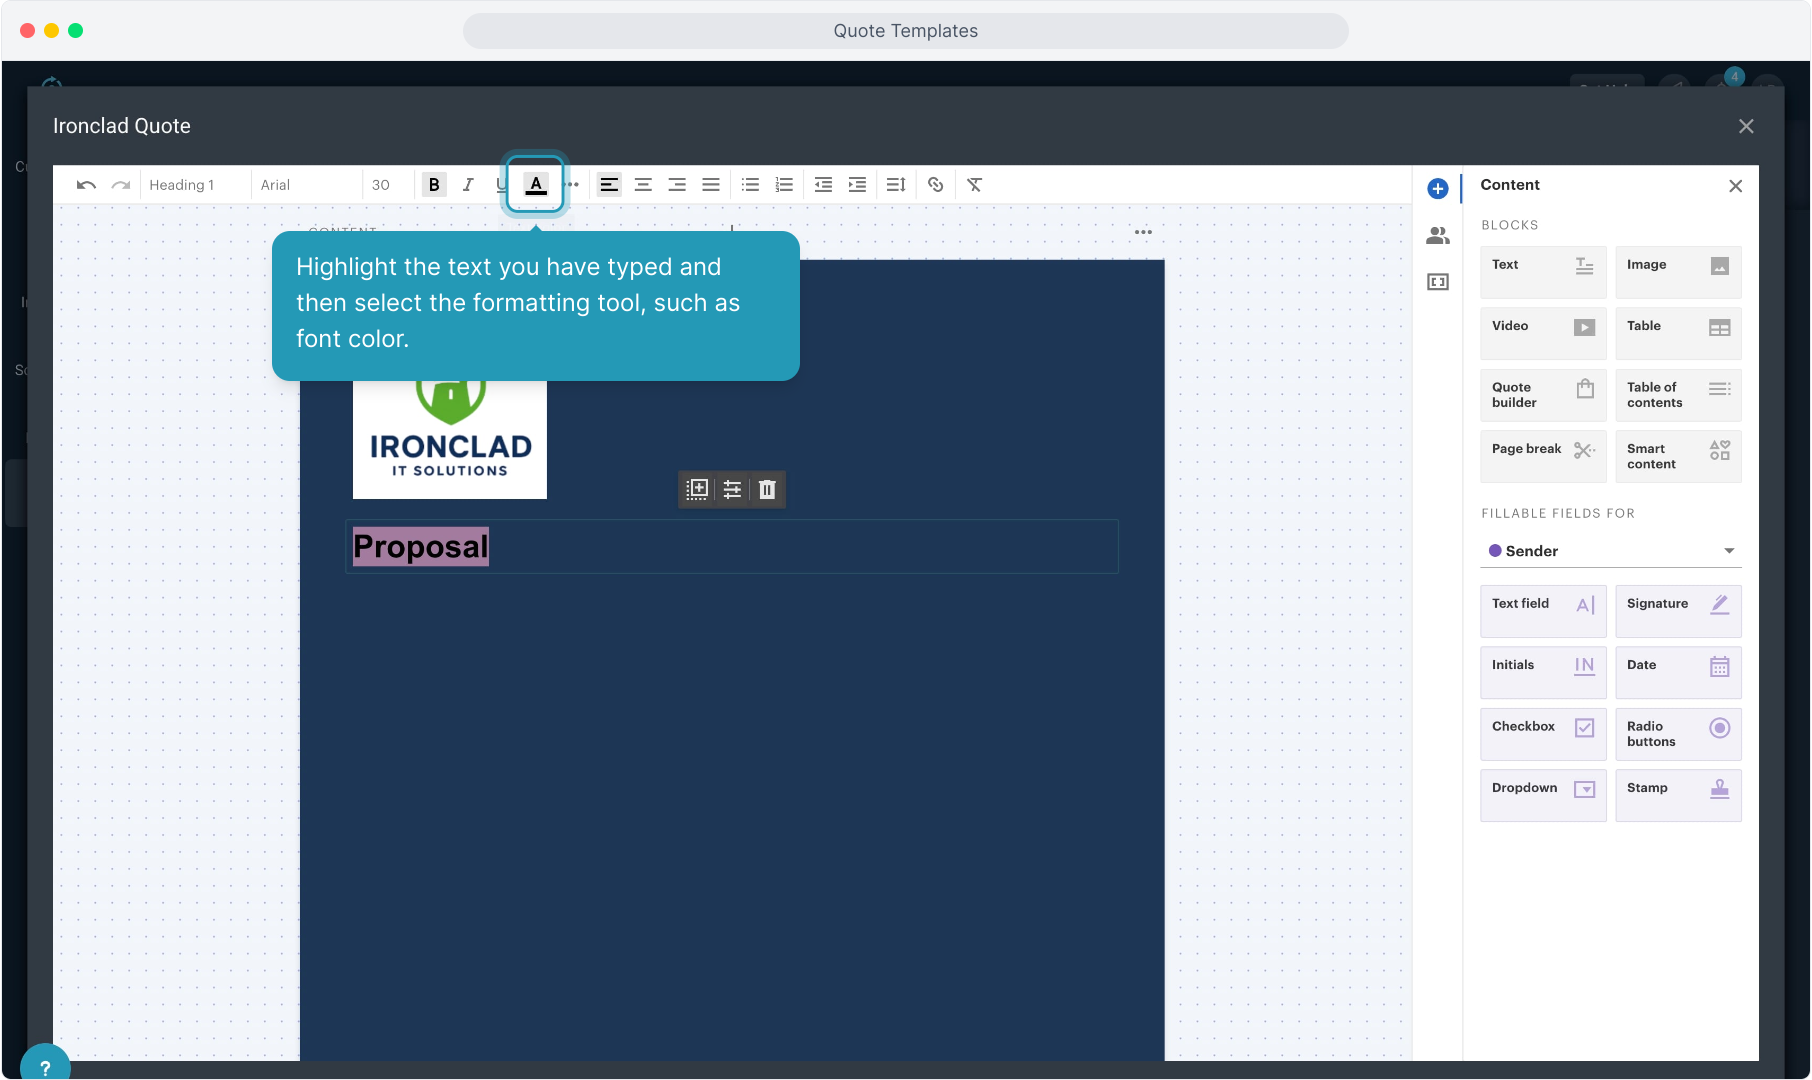
Task: Add a Quote builder block
Action: pos(1543,395)
